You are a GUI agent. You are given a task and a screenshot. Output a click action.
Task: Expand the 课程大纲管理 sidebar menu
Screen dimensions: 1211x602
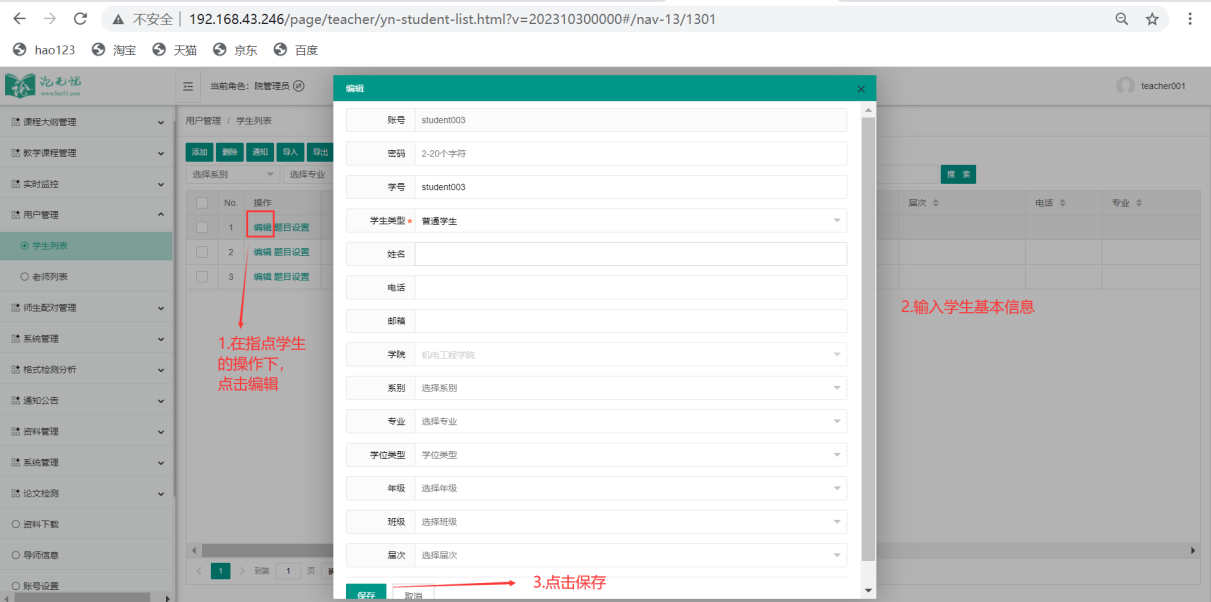pos(86,122)
